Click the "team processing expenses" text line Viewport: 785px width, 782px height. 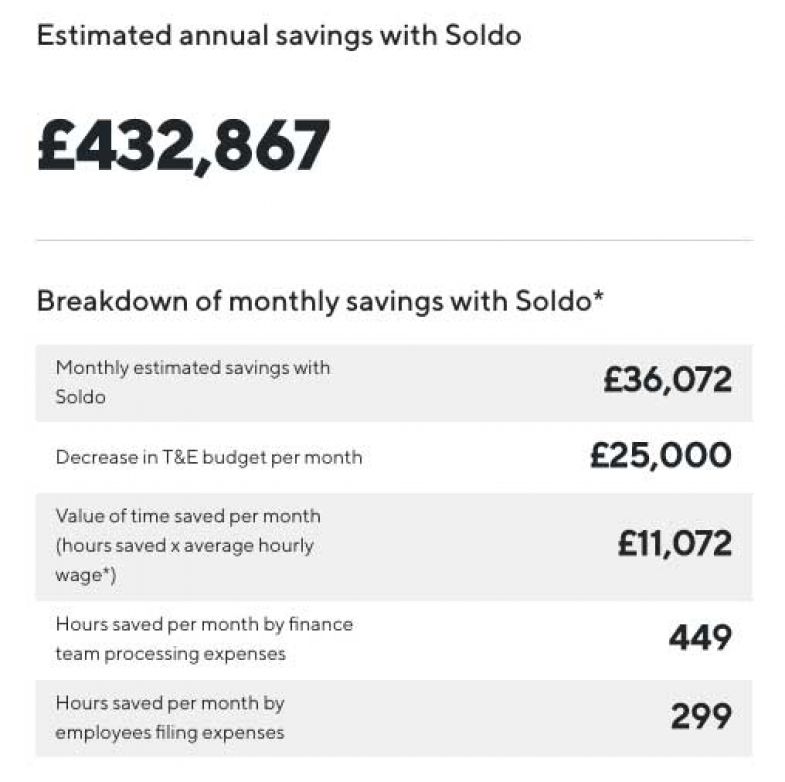(170, 653)
